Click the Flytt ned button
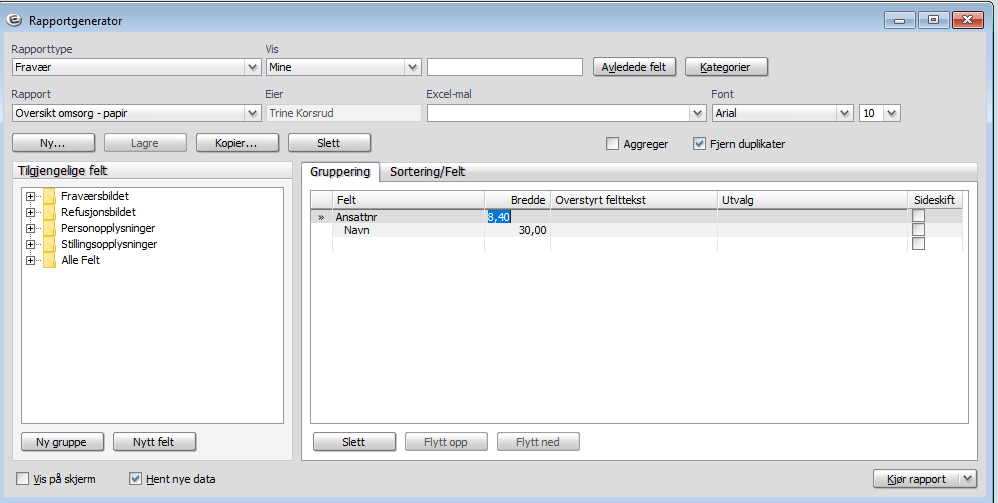The height and width of the screenshot is (503, 998). (538, 442)
